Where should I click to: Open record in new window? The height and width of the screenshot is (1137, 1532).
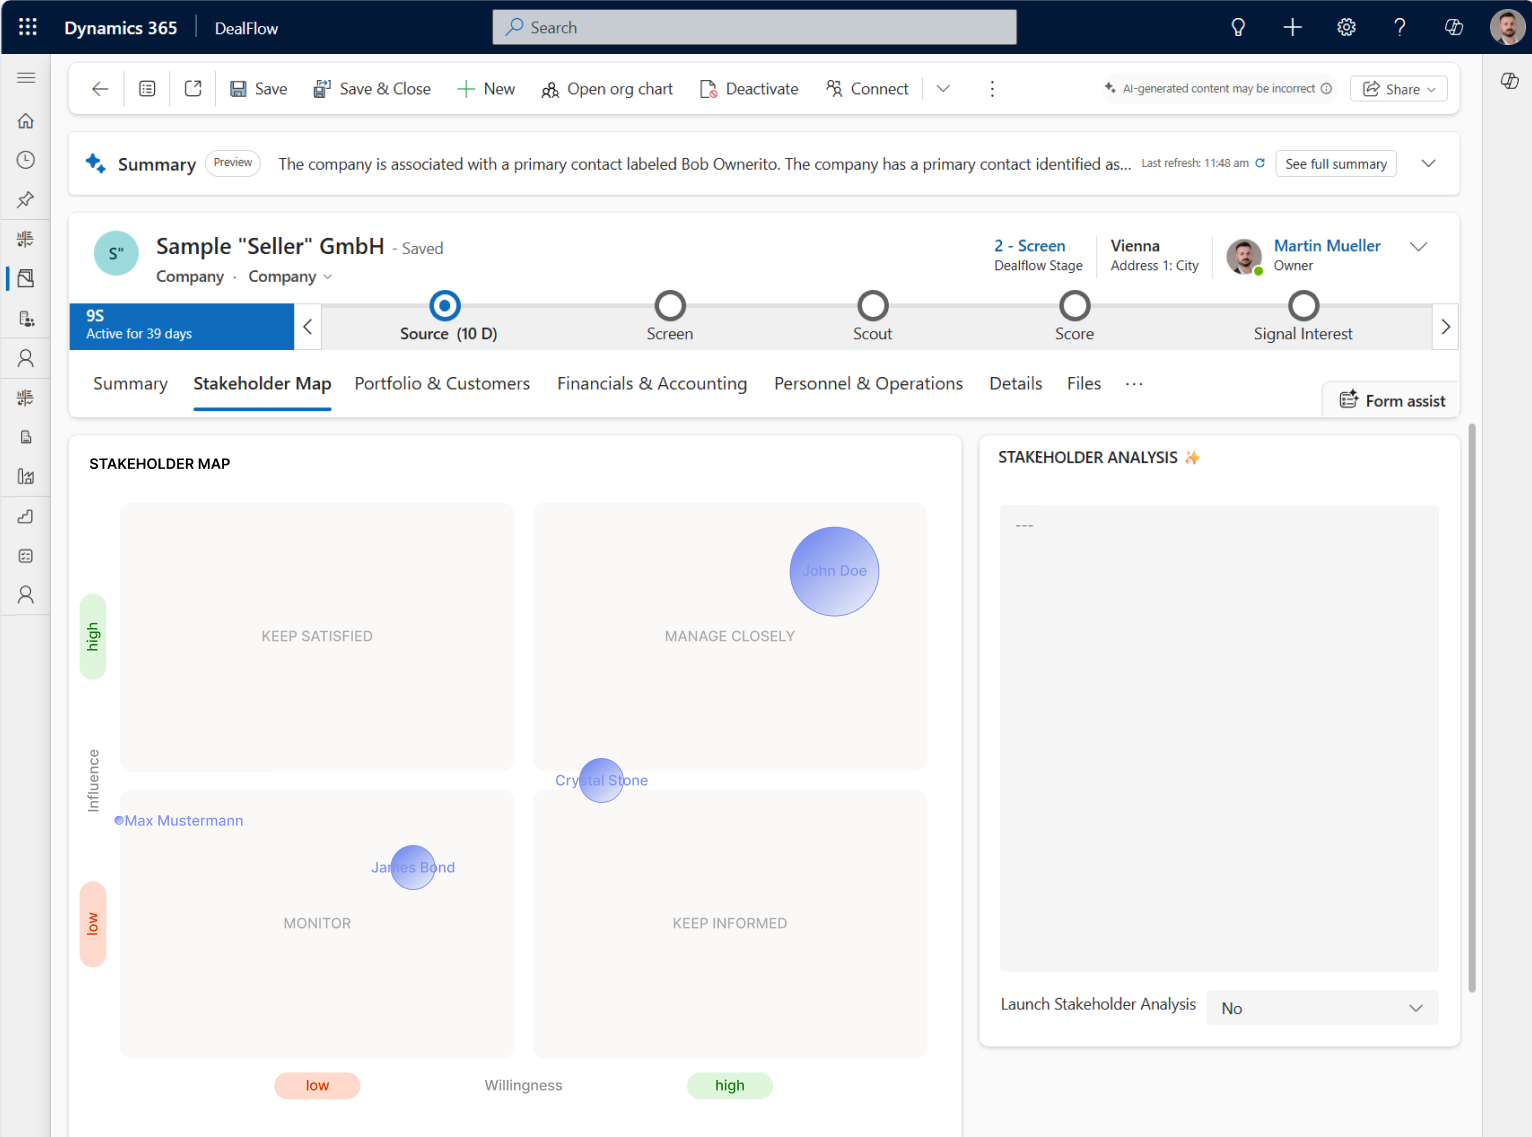click(x=193, y=89)
